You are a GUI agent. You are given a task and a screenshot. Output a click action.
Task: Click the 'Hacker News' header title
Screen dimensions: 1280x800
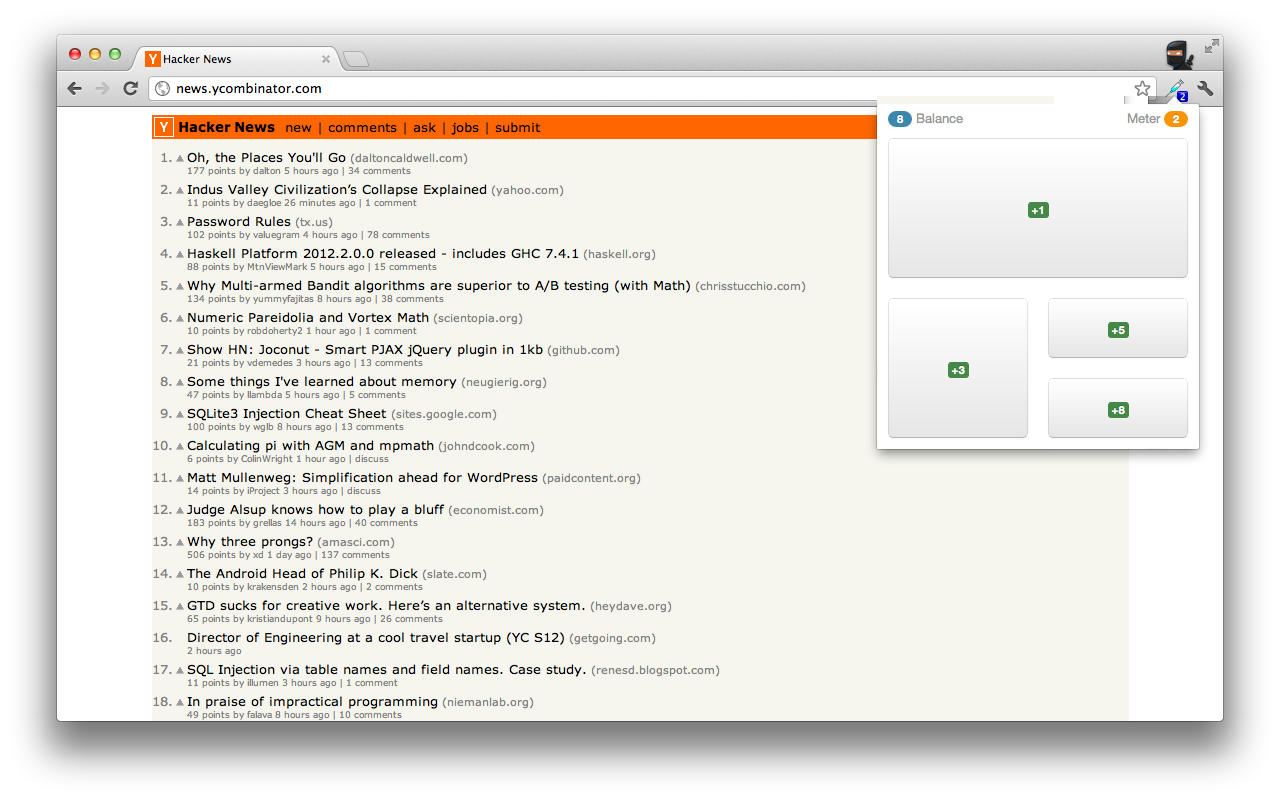tap(227, 127)
